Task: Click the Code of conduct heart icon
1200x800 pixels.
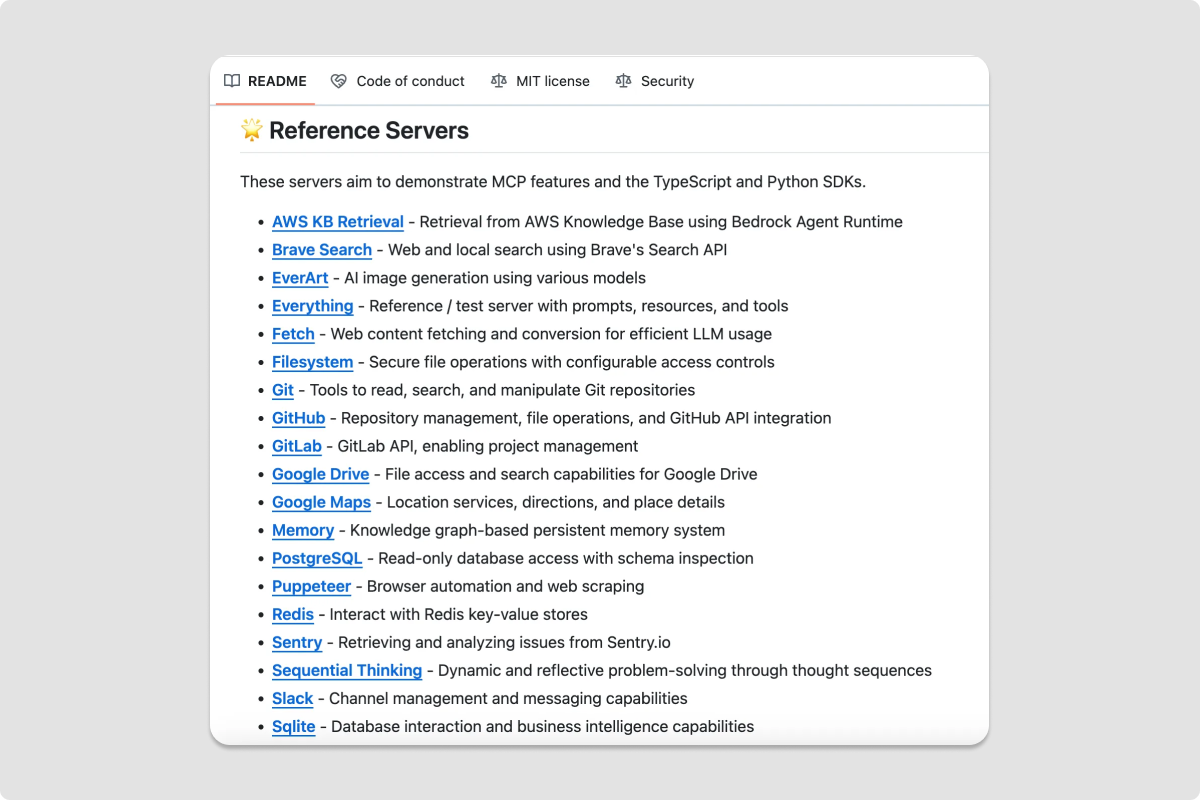Action: point(339,81)
